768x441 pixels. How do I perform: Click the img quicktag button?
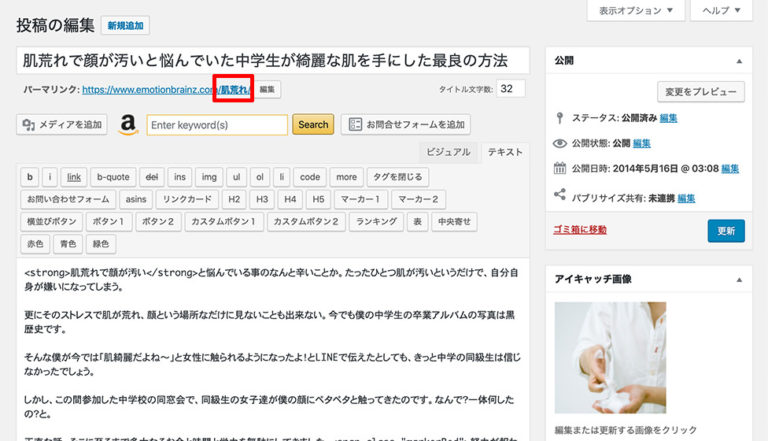(x=209, y=177)
